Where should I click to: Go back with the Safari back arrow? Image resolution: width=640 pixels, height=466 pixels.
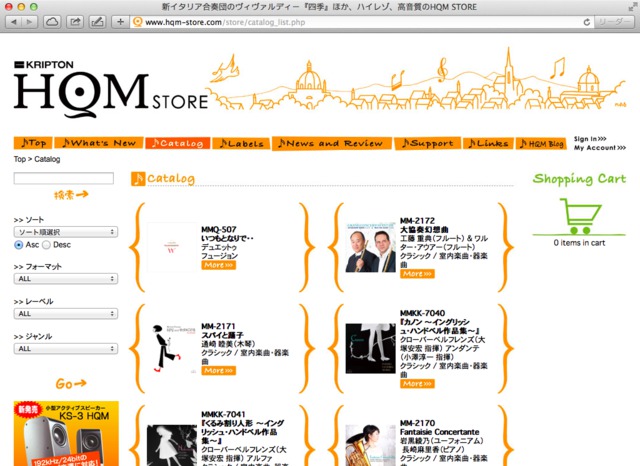(14, 22)
